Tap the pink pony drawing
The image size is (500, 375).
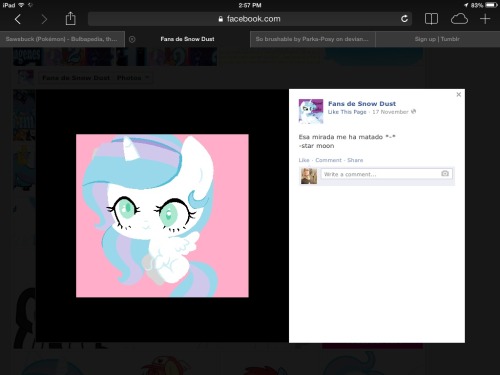[162, 216]
